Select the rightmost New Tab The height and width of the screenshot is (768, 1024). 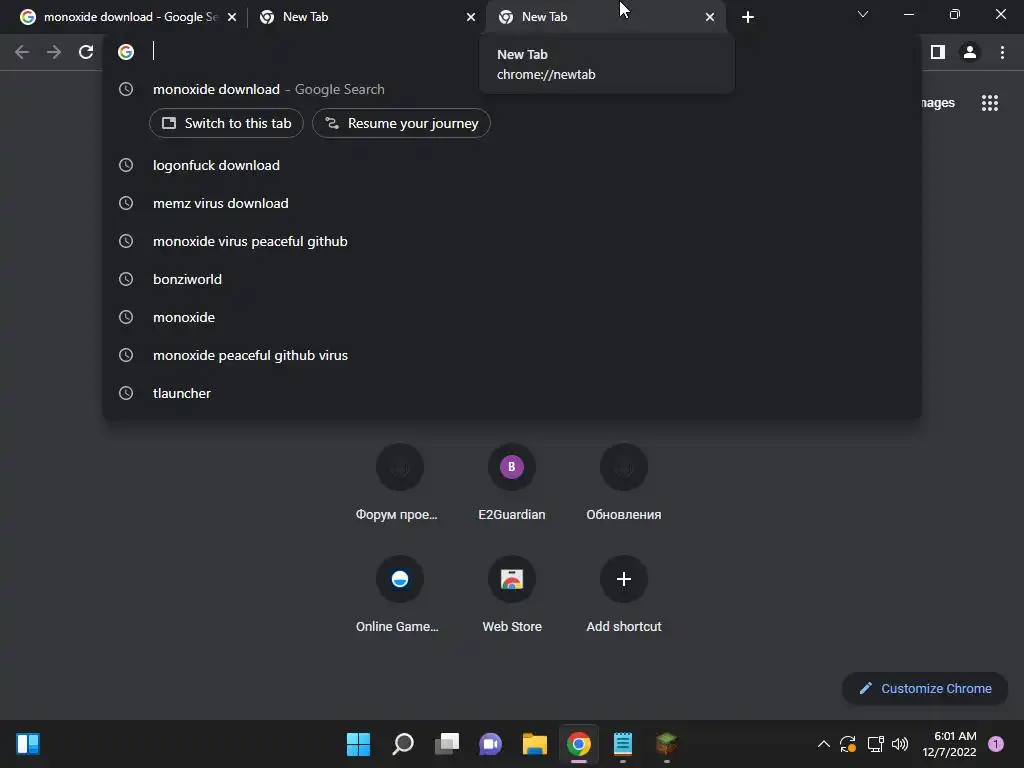click(605, 17)
